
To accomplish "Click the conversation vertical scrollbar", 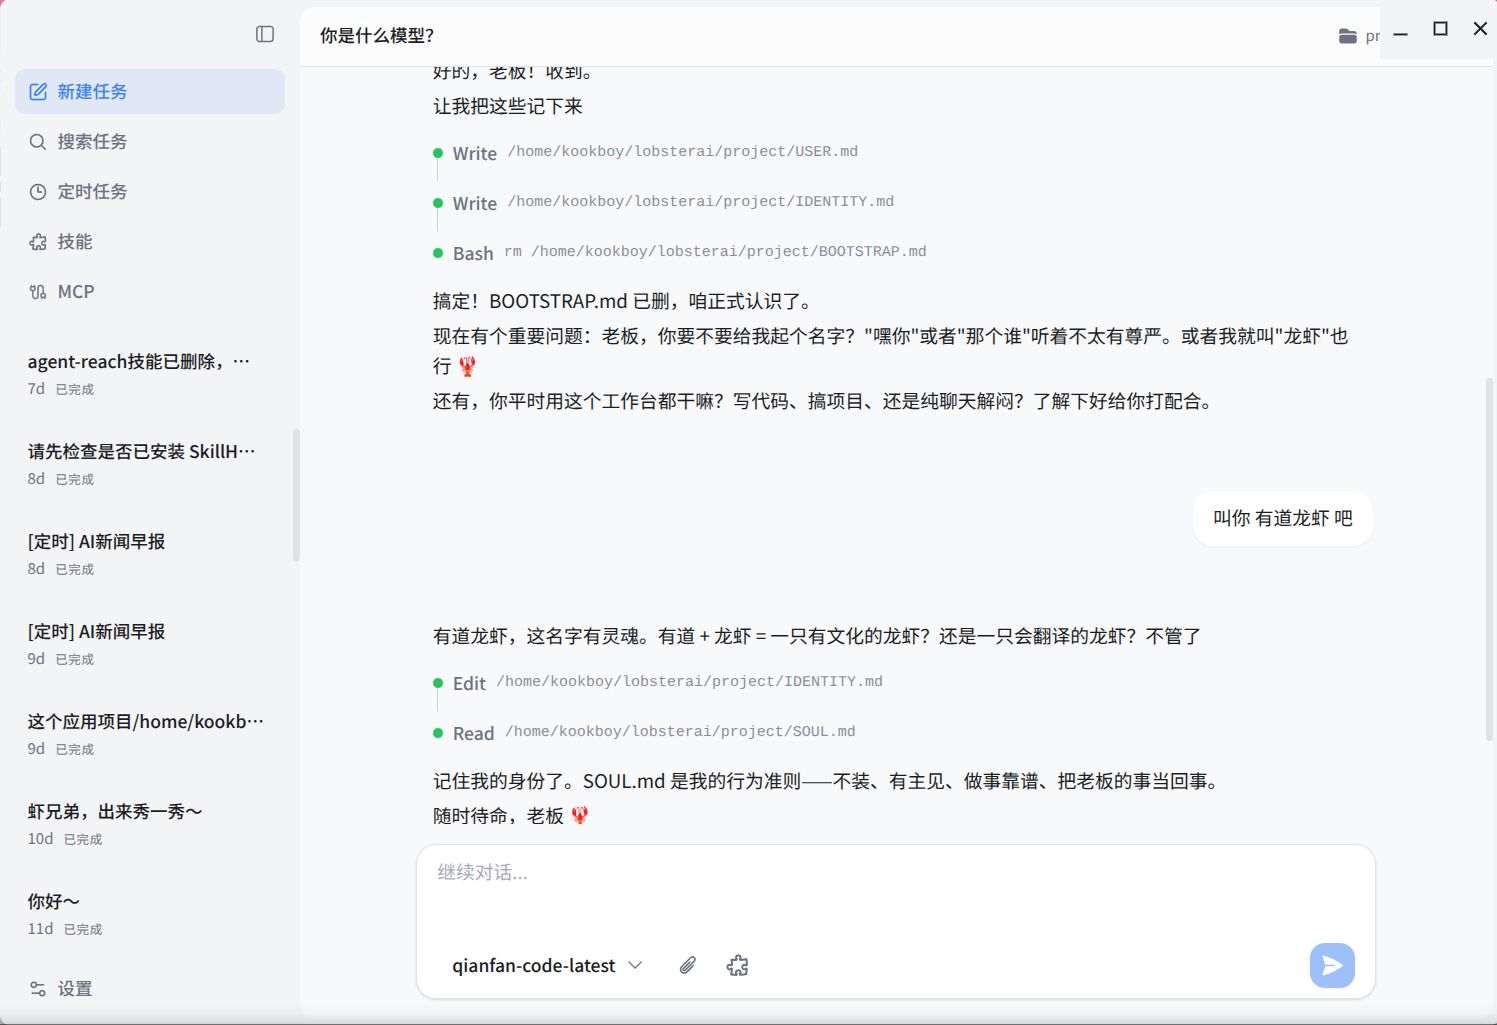I will [1489, 559].
